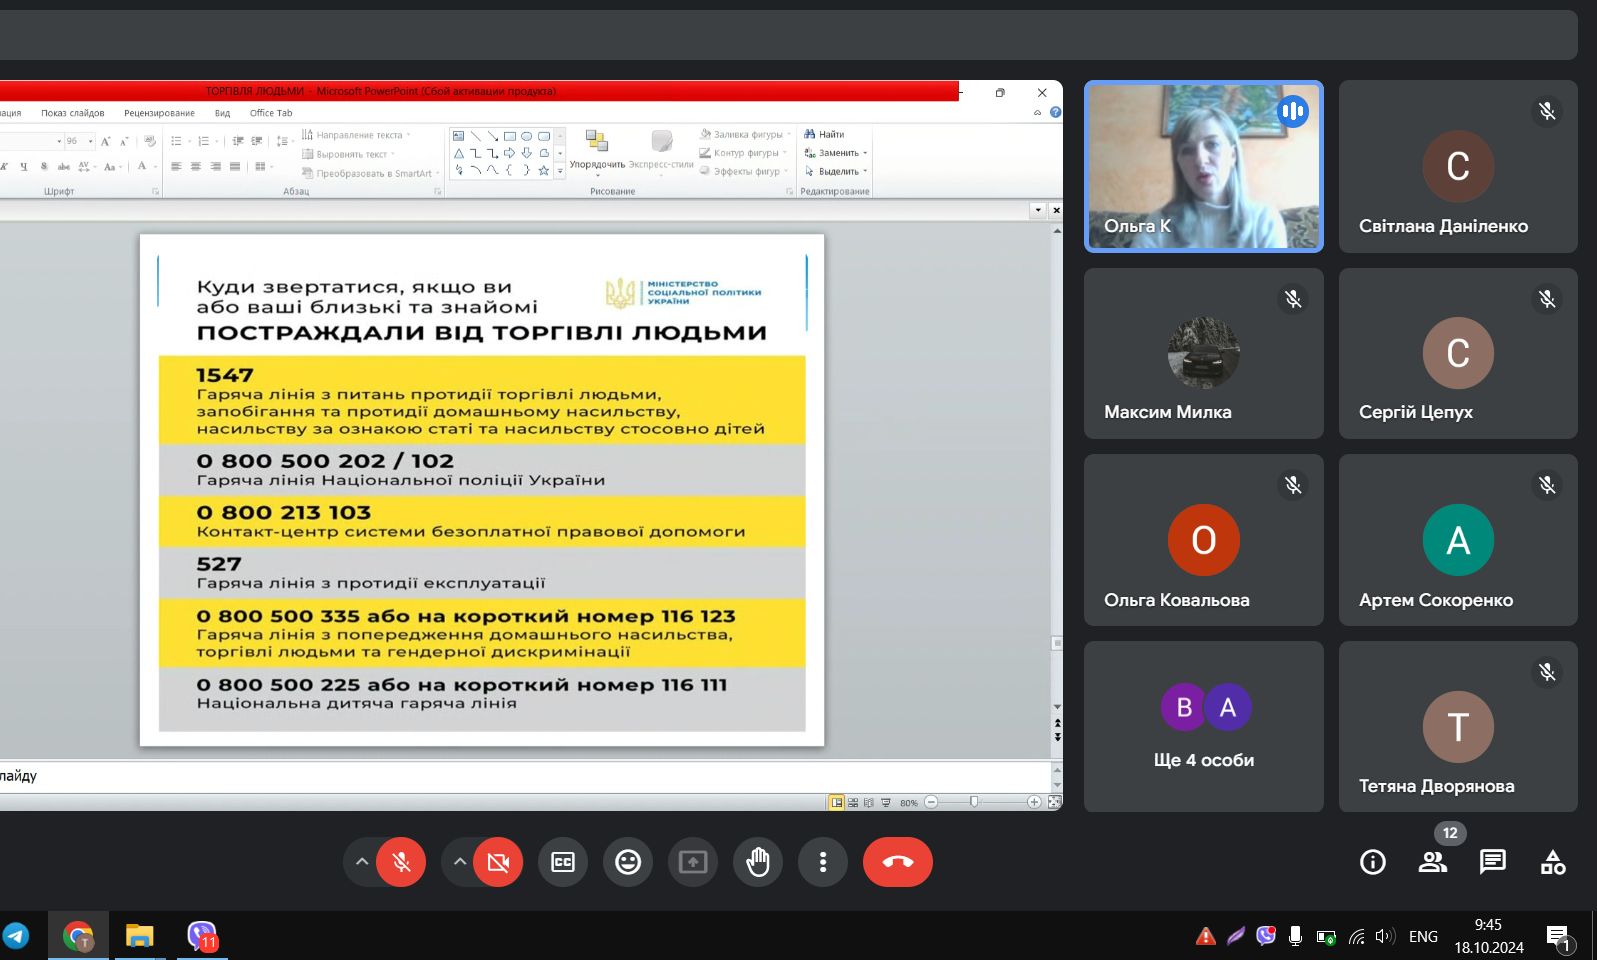Viewport: 1597px width, 960px height.
Task: Toggle closed captions
Action: click(563, 862)
